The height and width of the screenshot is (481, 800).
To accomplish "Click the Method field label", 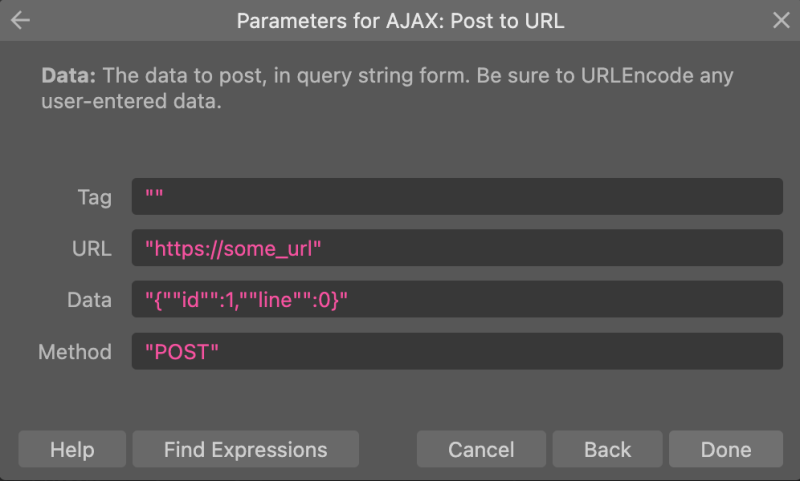I will point(75,352).
